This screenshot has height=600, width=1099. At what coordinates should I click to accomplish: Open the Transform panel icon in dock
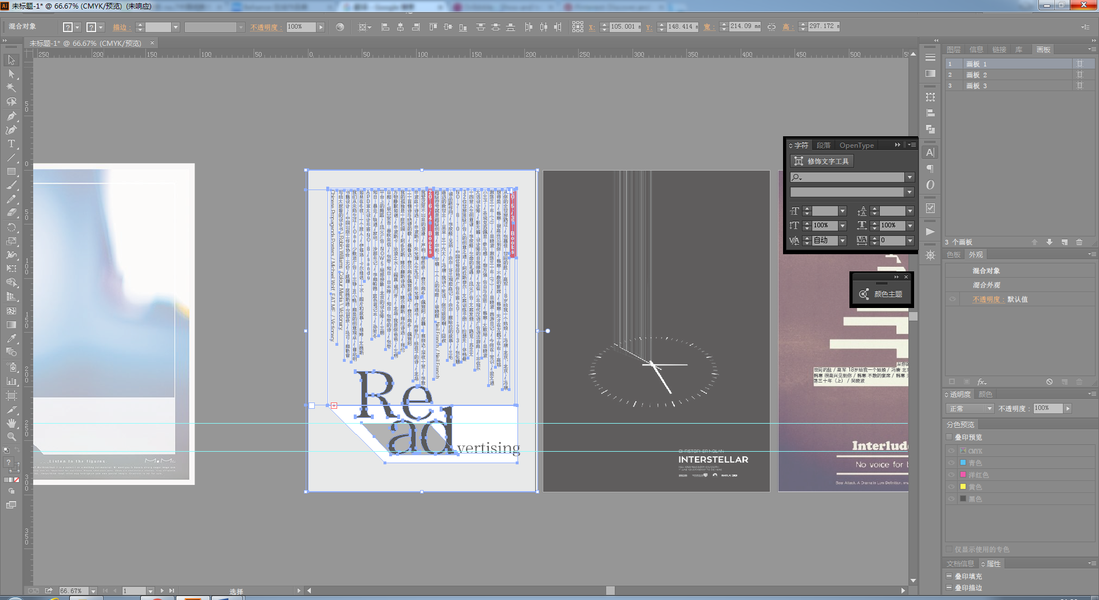click(930, 97)
